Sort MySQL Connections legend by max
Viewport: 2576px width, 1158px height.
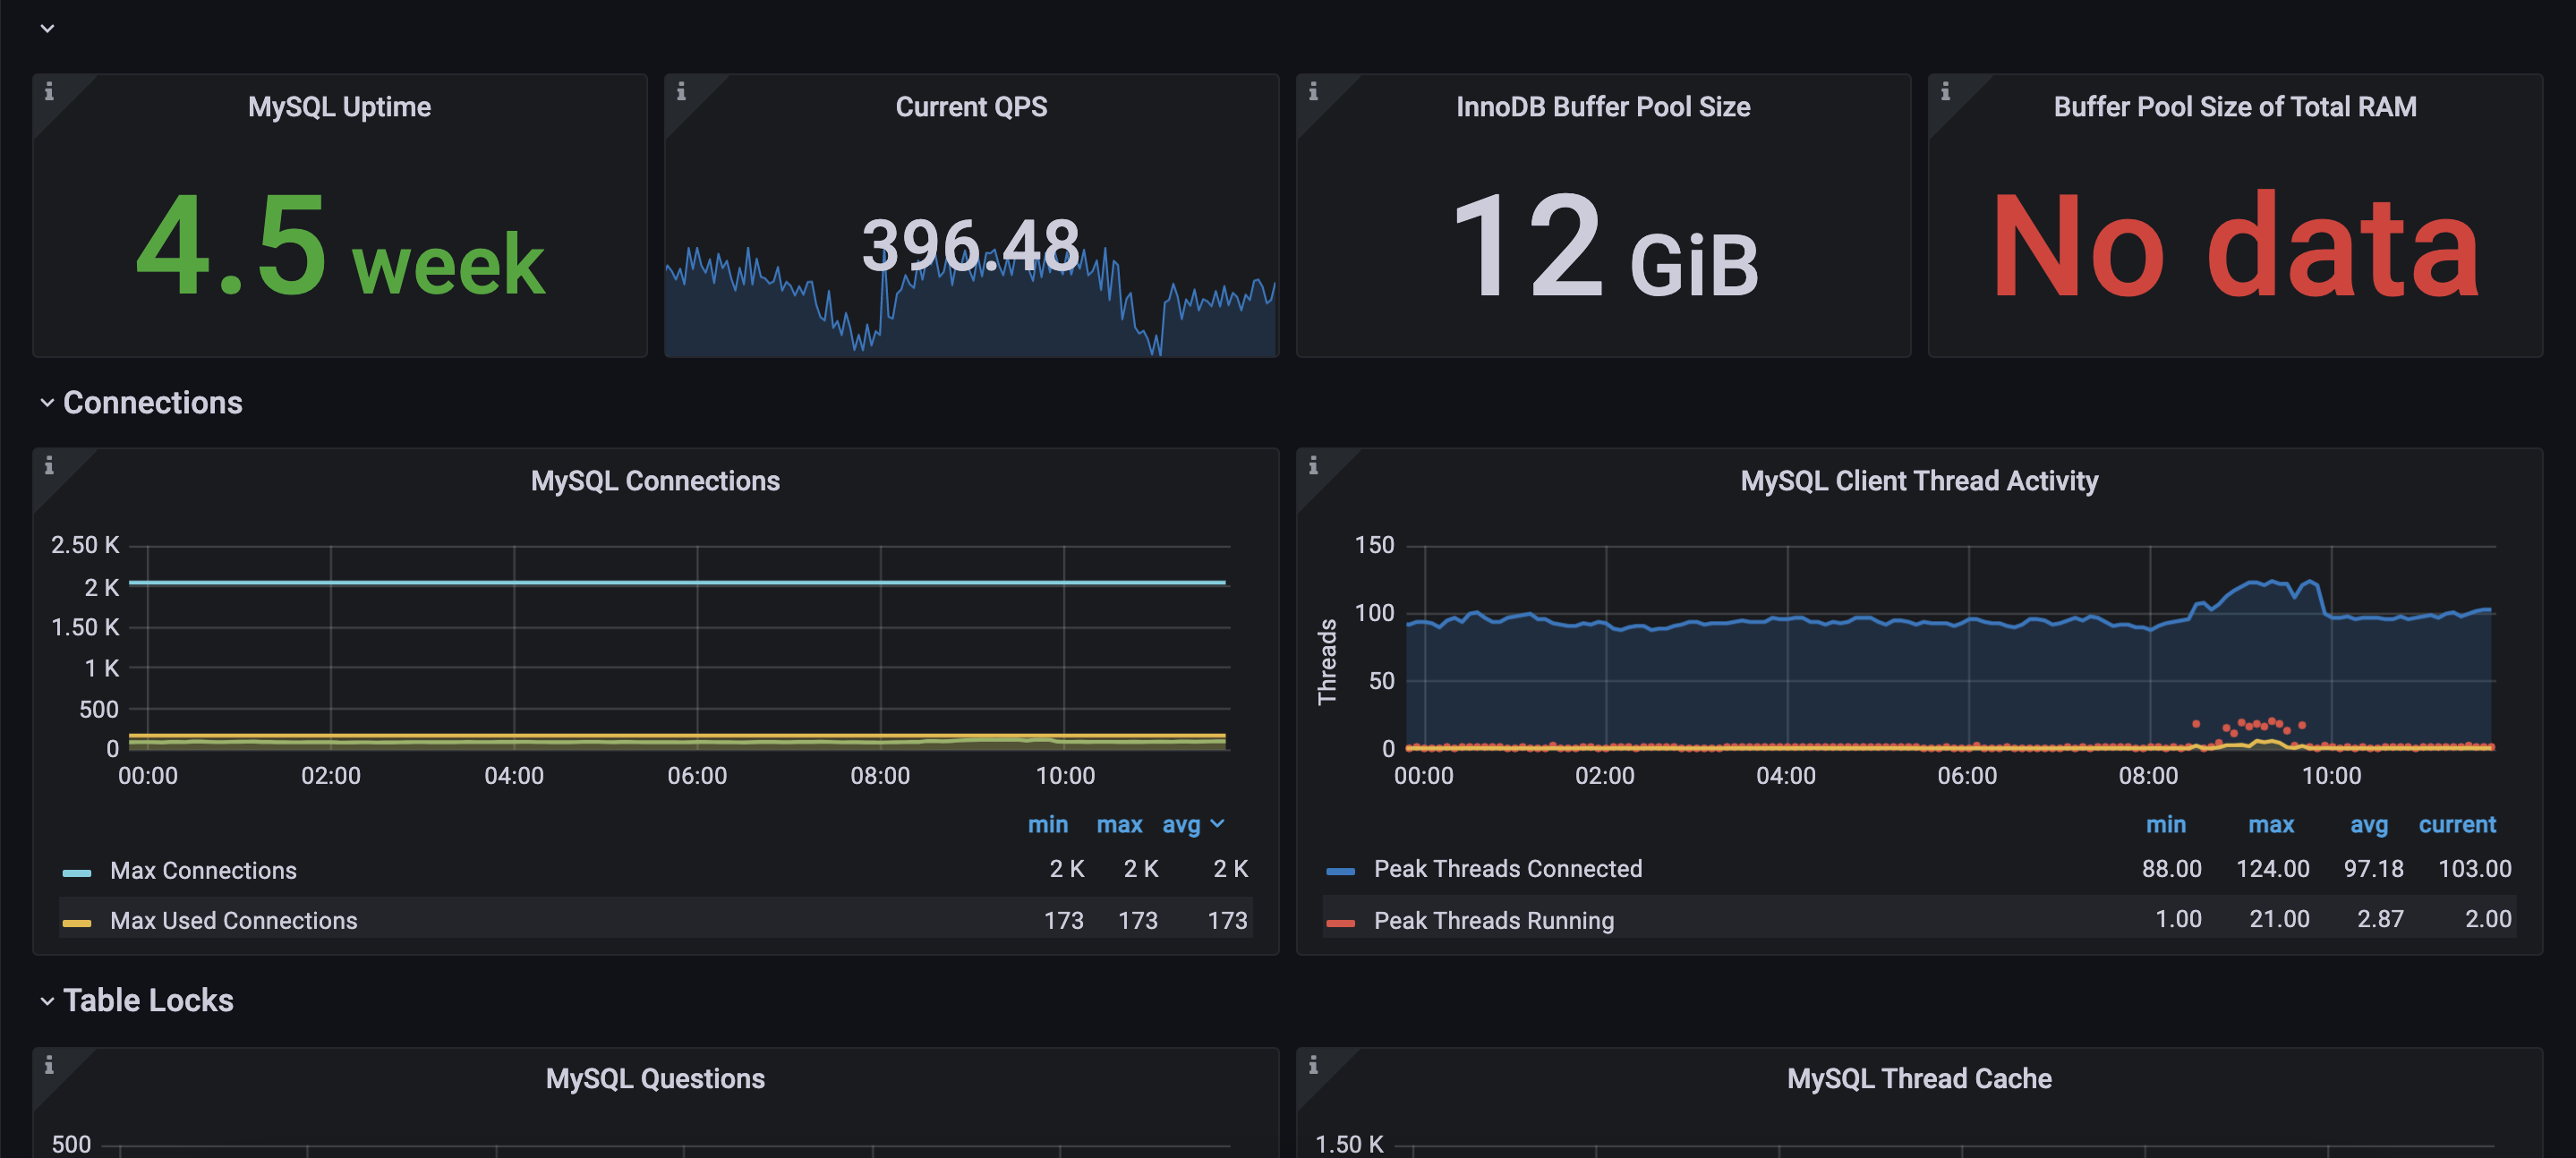[x=1119, y=825]
